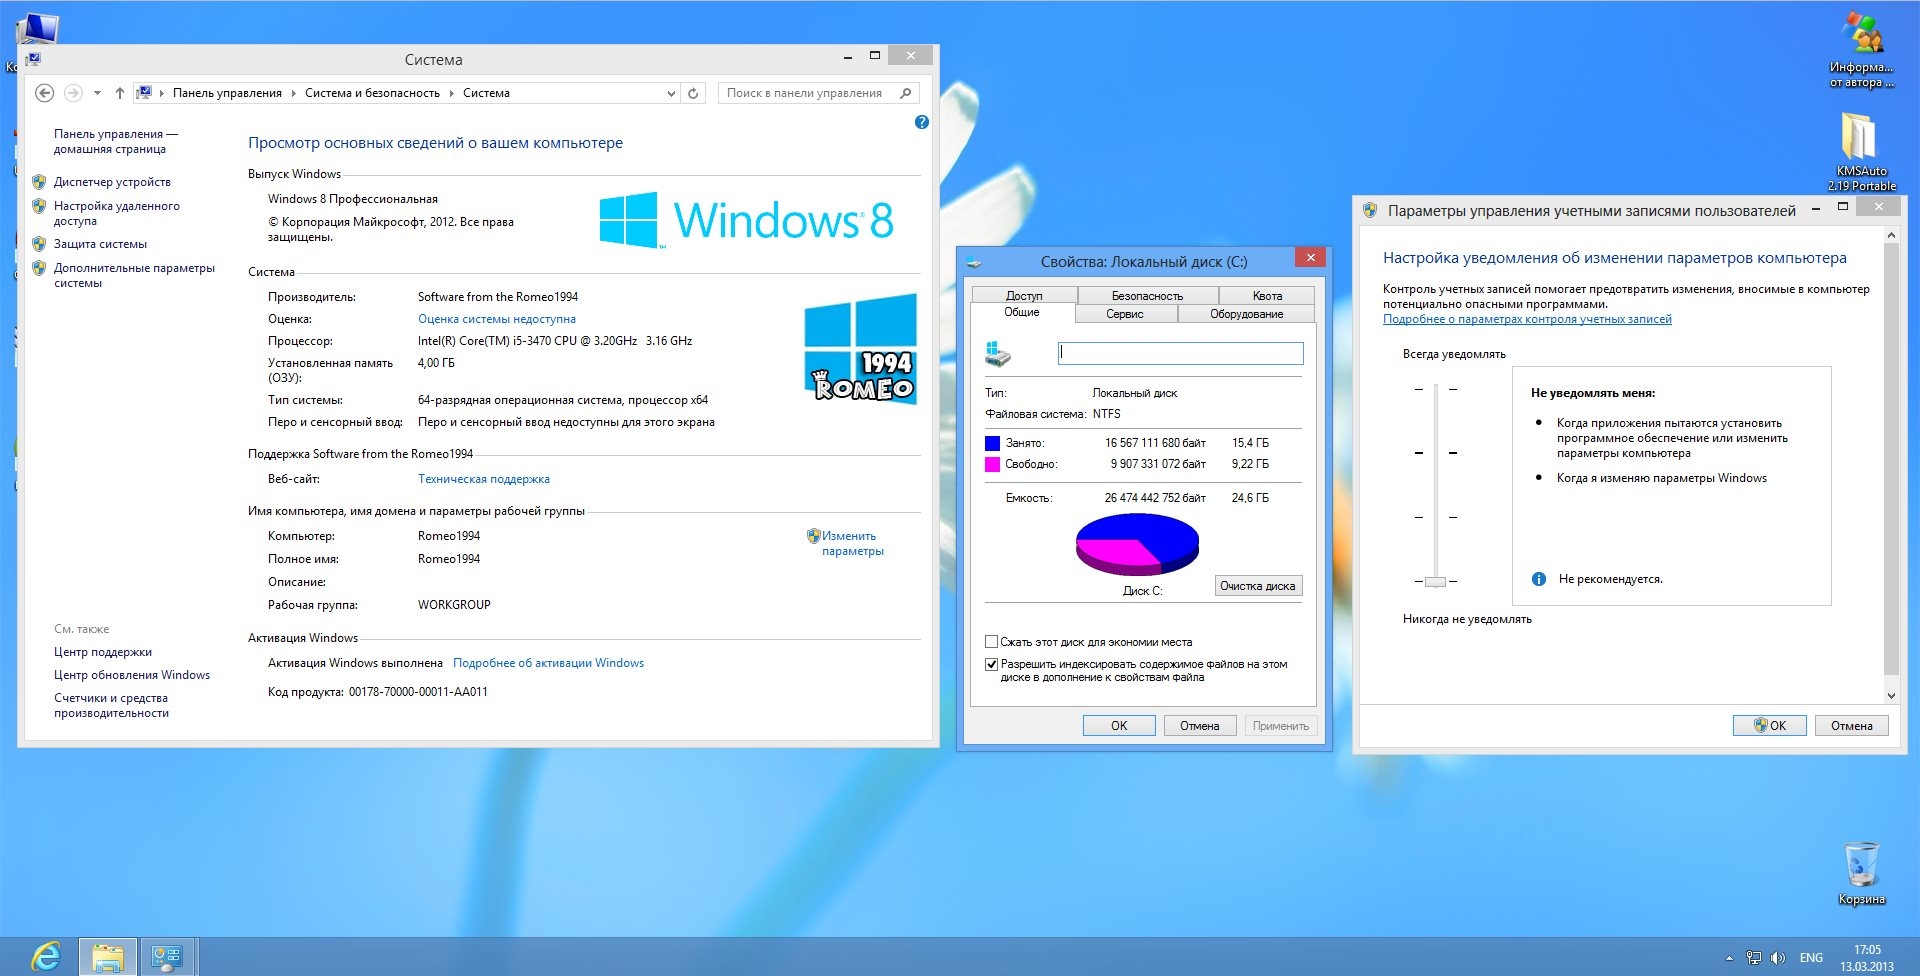The height and width of the screenshot is (976, 1920).
Task: Open the volume speaker tray icon
Action: pyautogui.click(x=1778, y=958)
